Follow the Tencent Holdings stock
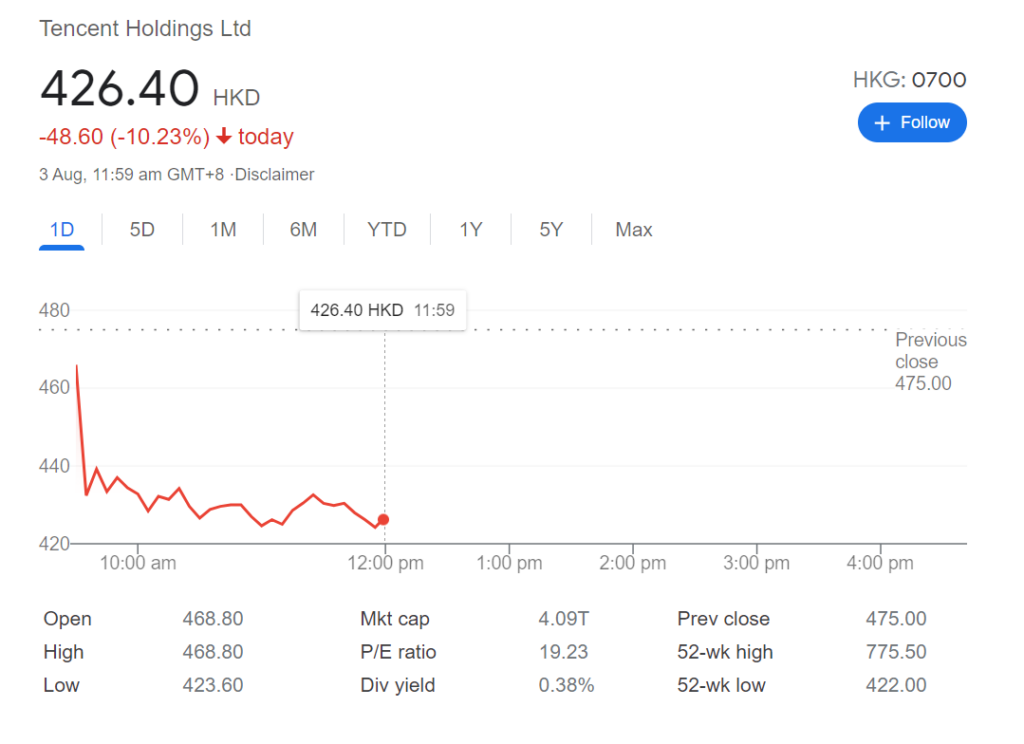This screenshot has width=1024, height=744. [912, 122]
